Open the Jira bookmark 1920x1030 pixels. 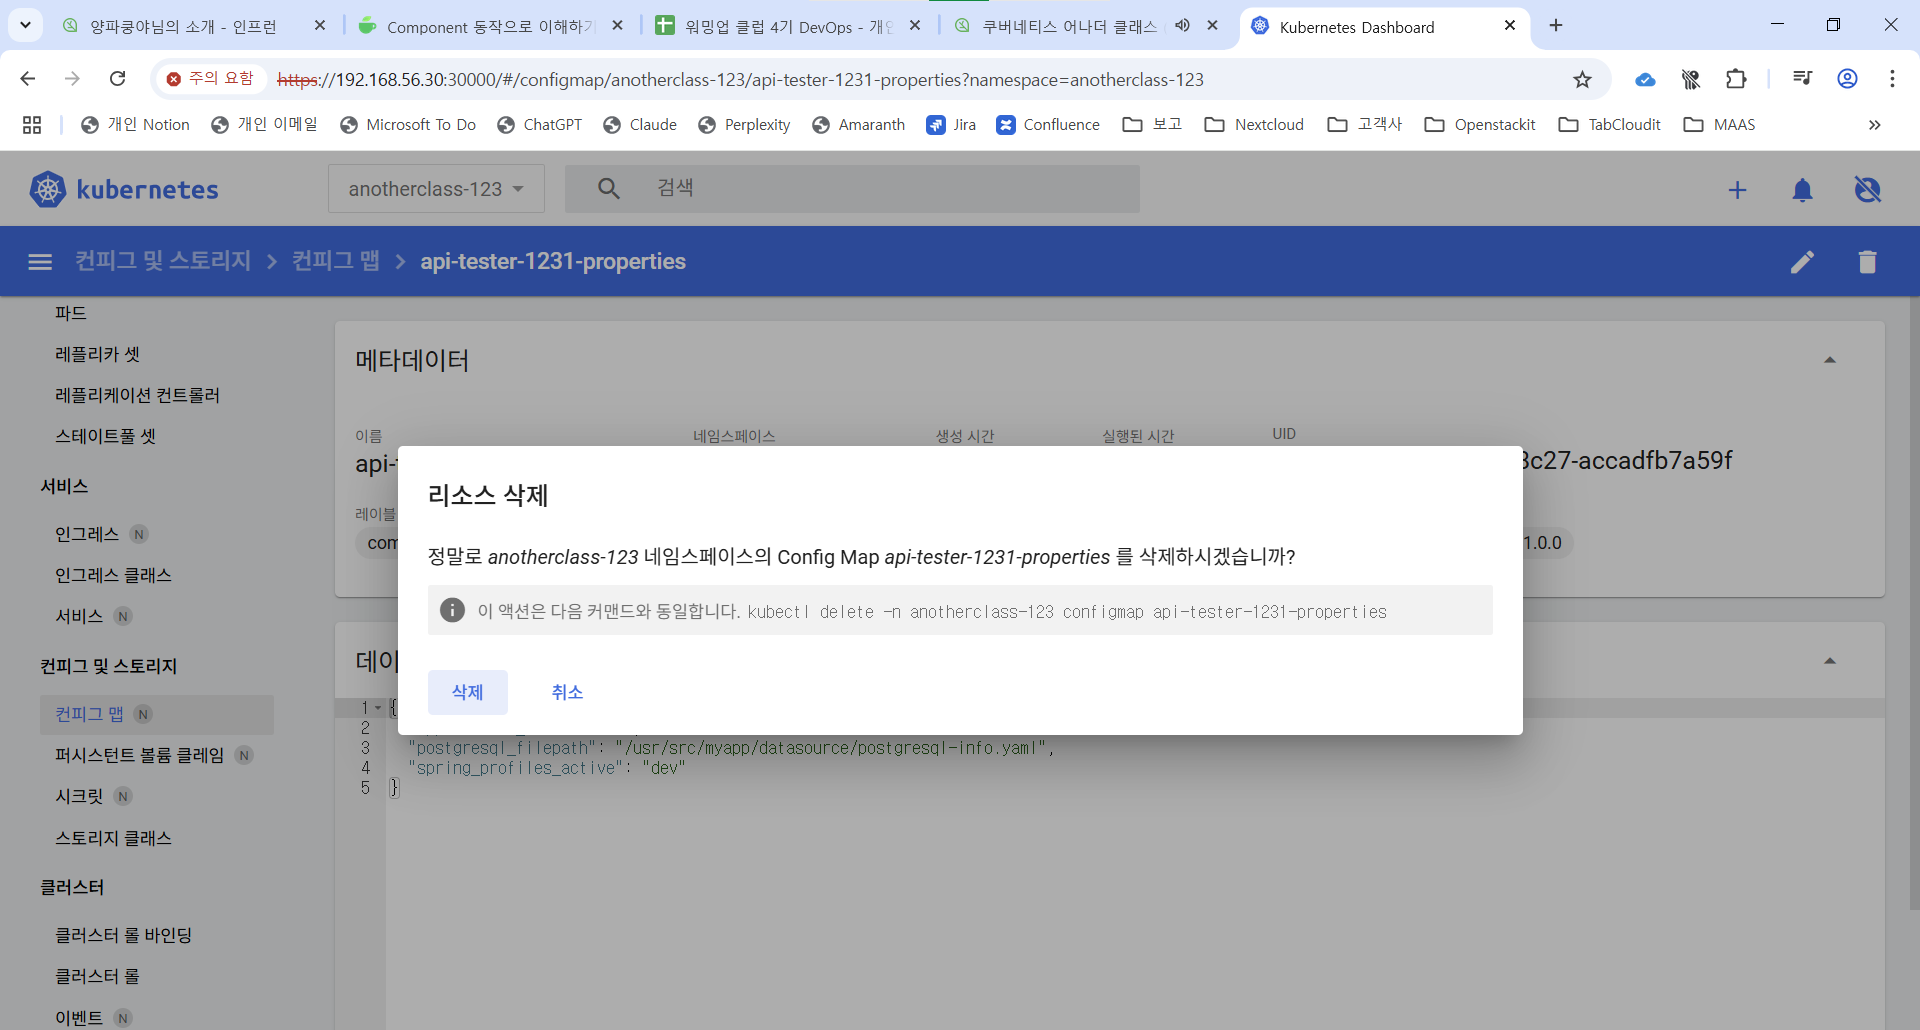(951, 124)
